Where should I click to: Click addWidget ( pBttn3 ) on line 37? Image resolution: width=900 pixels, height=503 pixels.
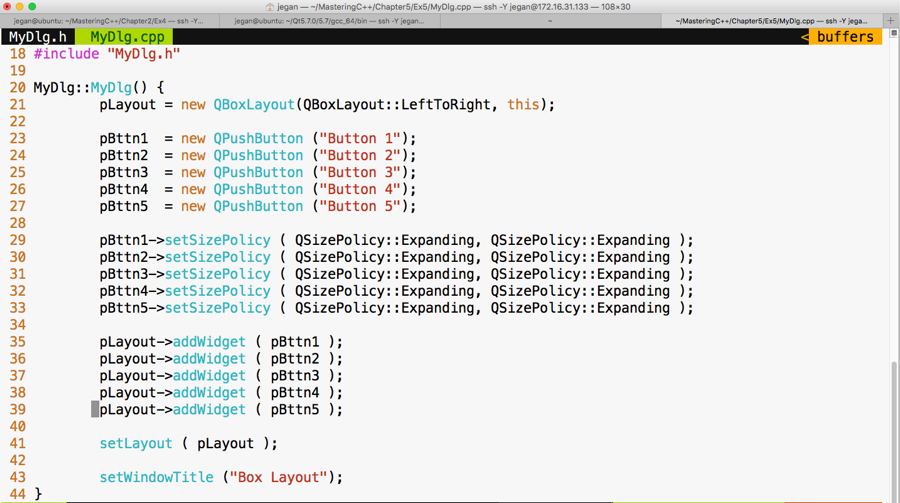(x=254, y=376)
